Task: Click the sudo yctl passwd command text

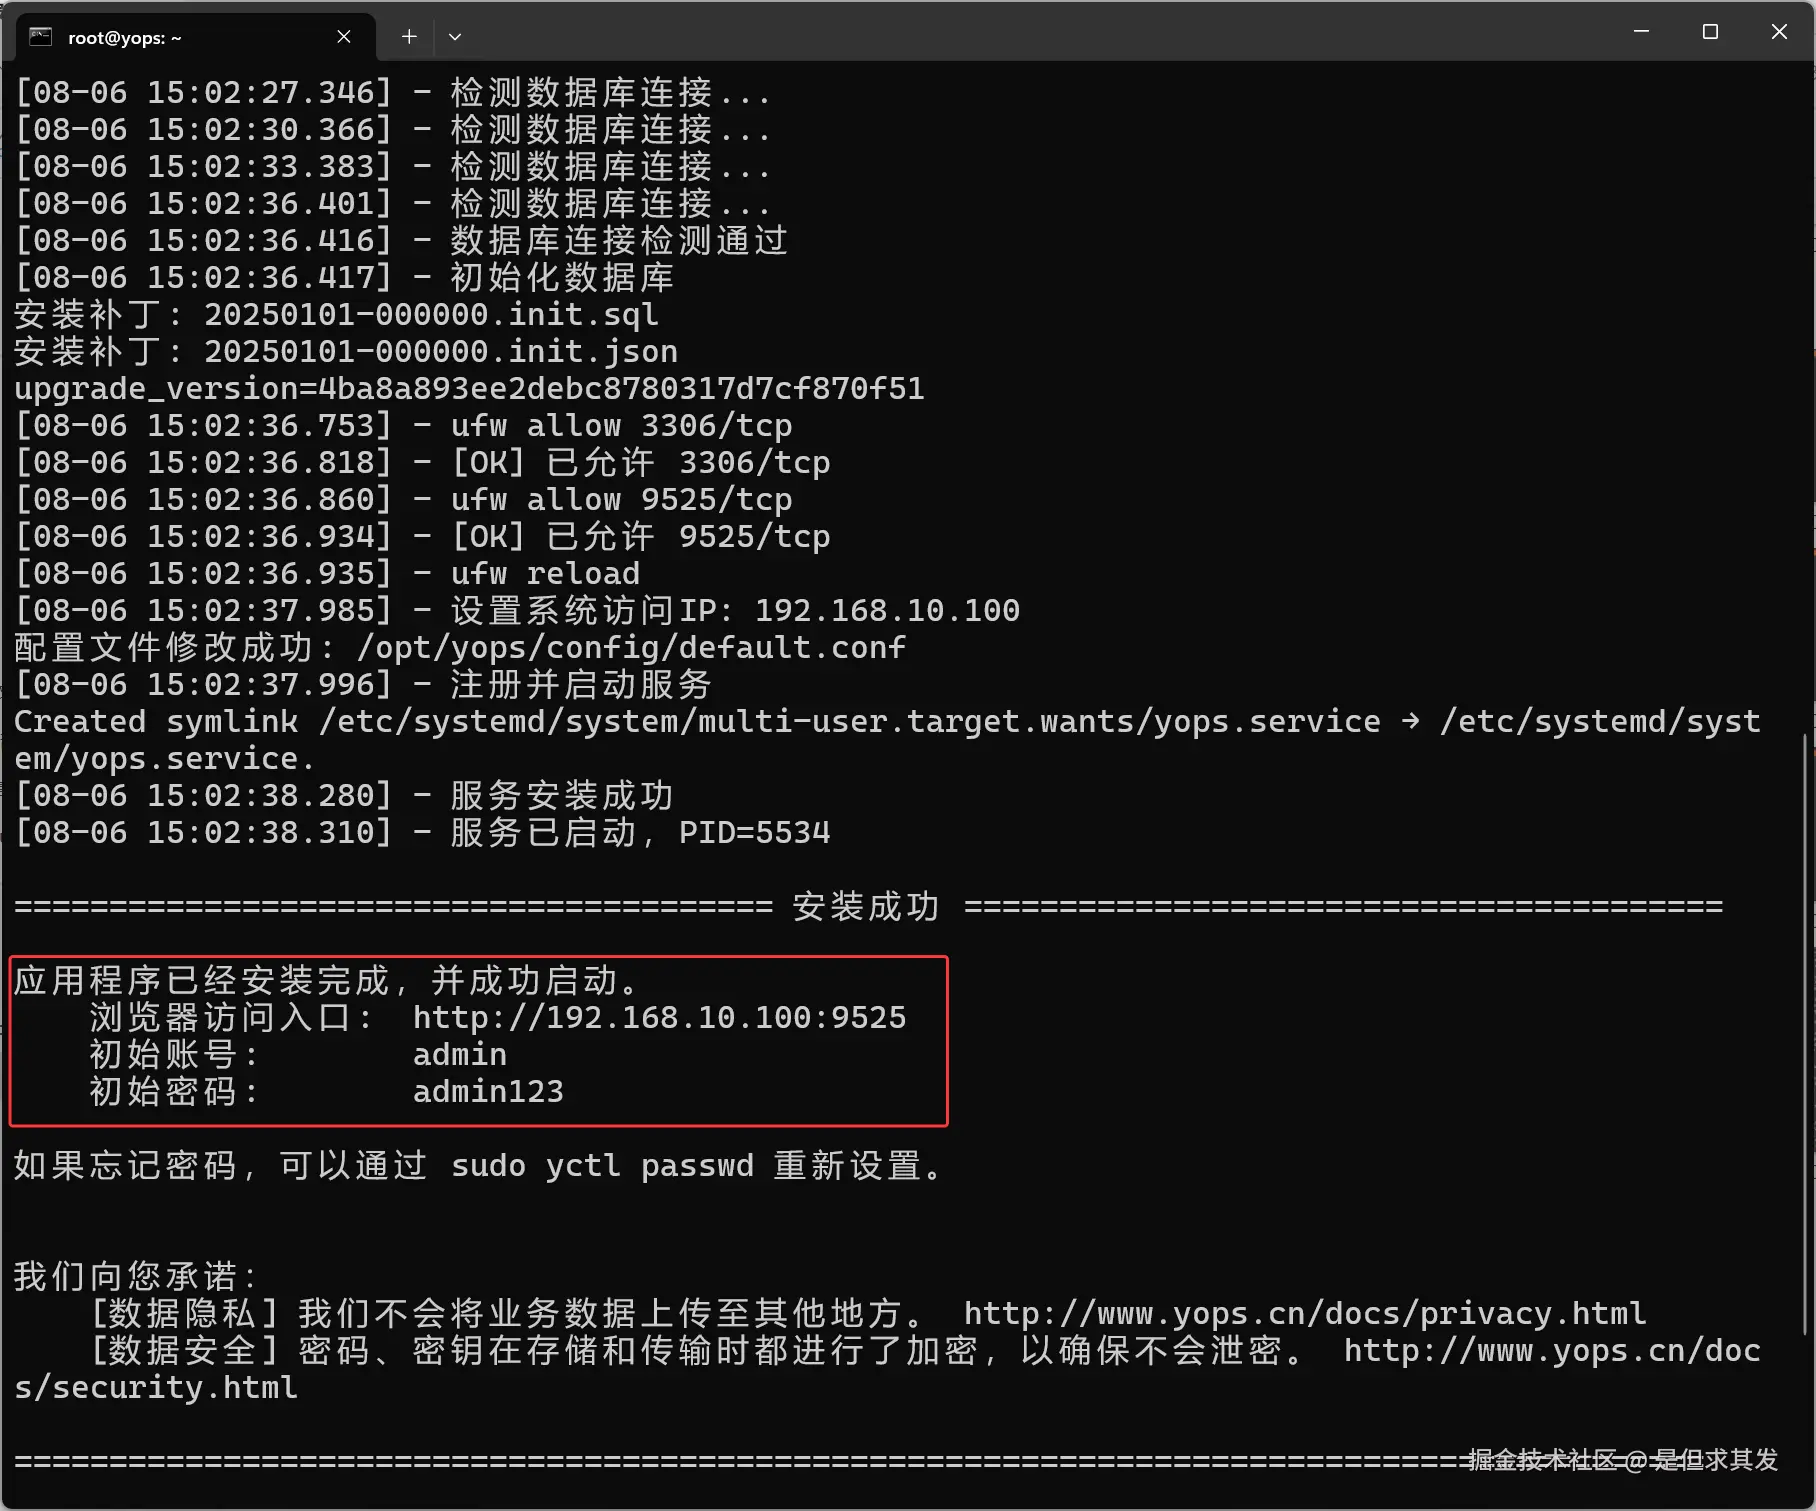Action: tap(601, 1166)
